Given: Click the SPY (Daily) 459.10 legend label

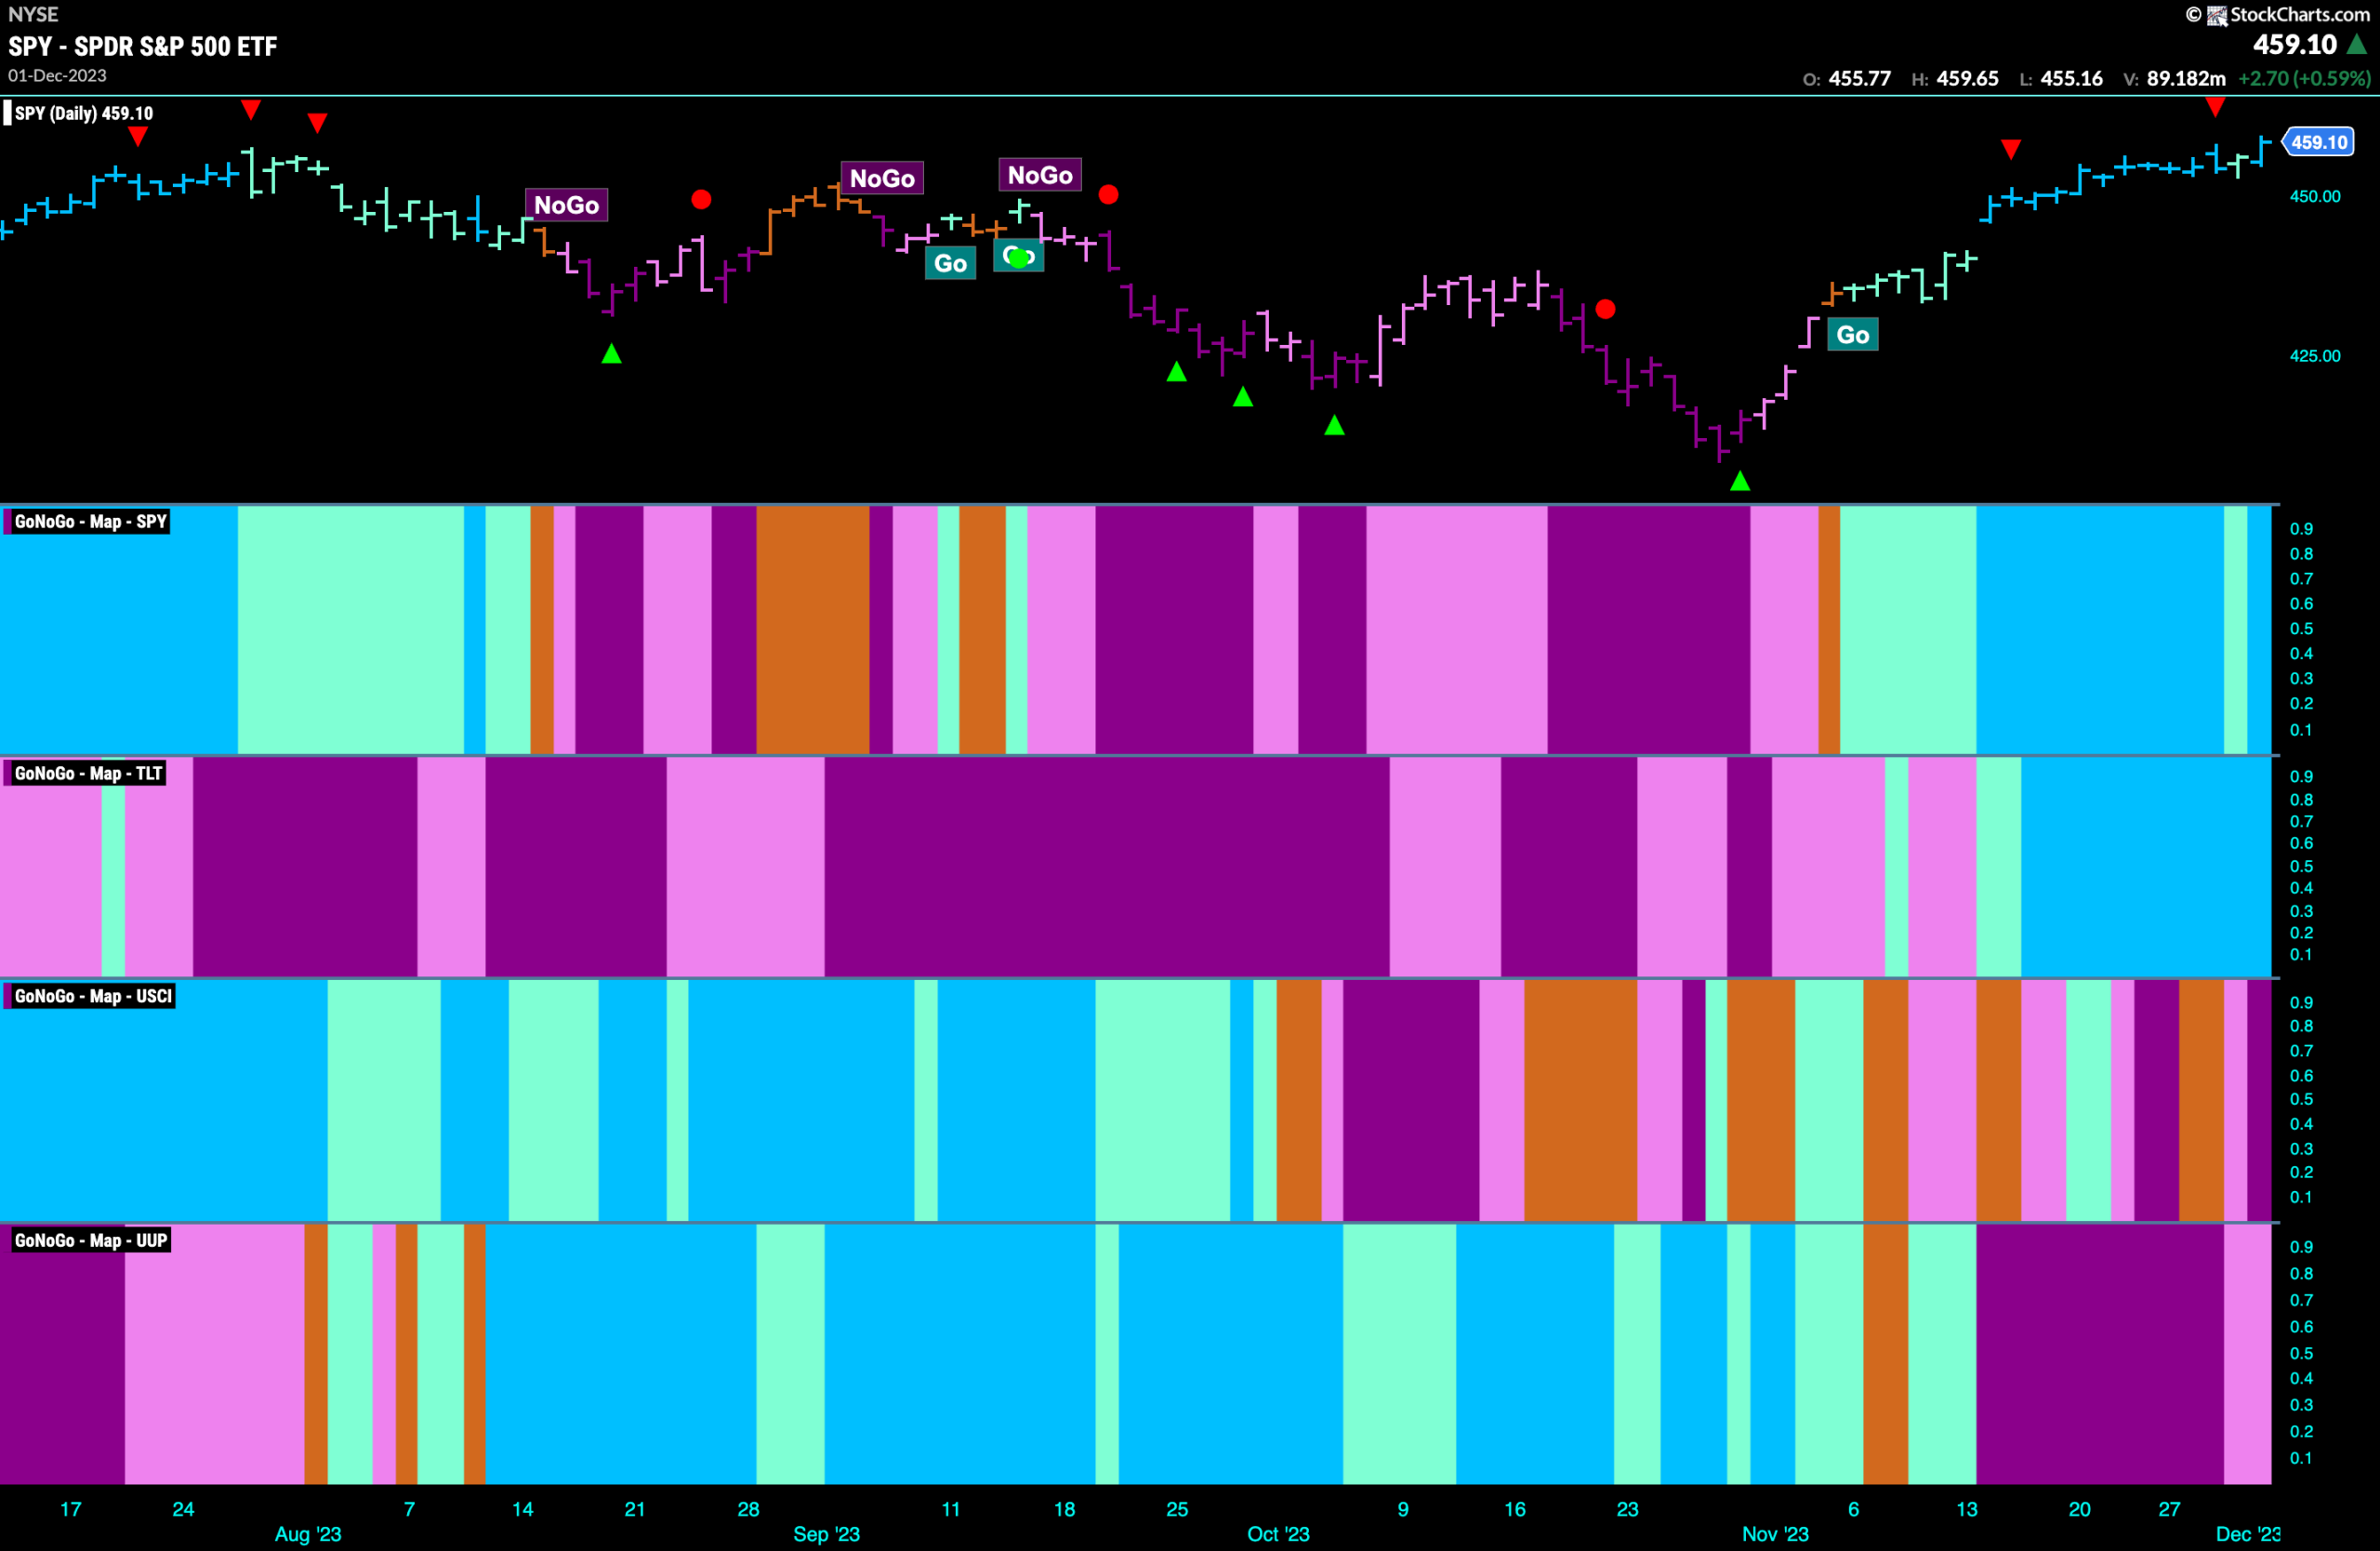Looking at the screenshot, I should tap(83, 113).
